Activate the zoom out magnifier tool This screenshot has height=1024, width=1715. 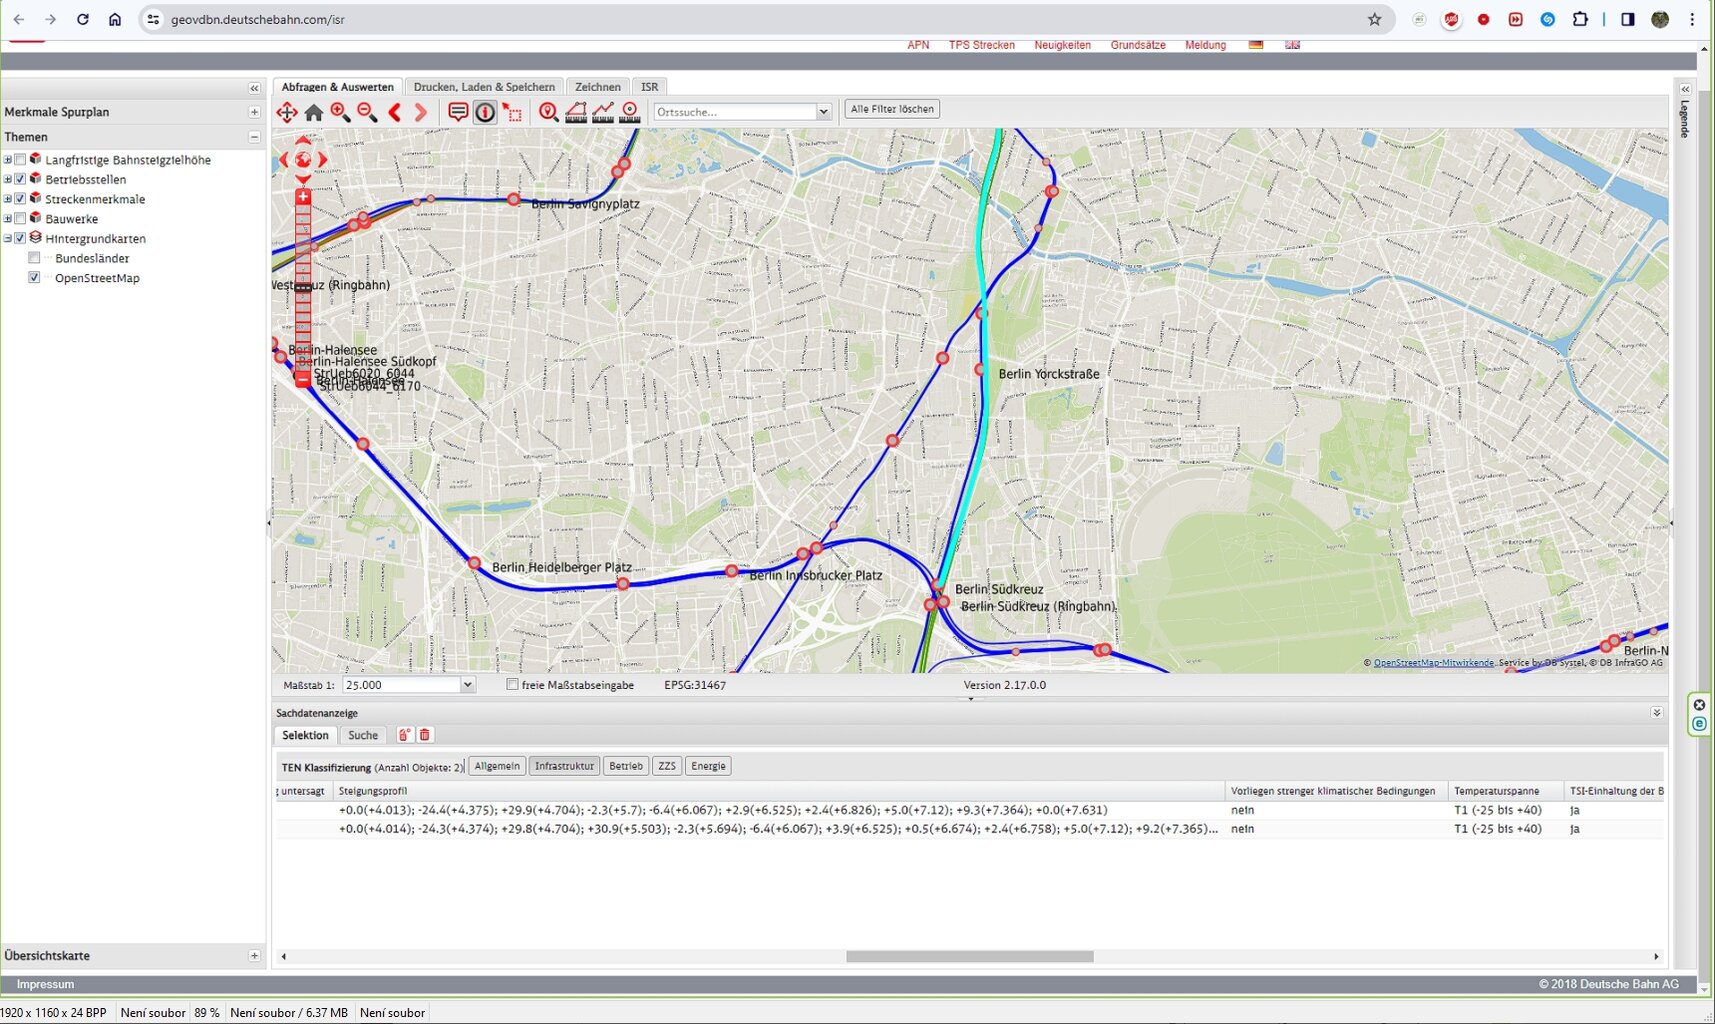tap(367, 112)
